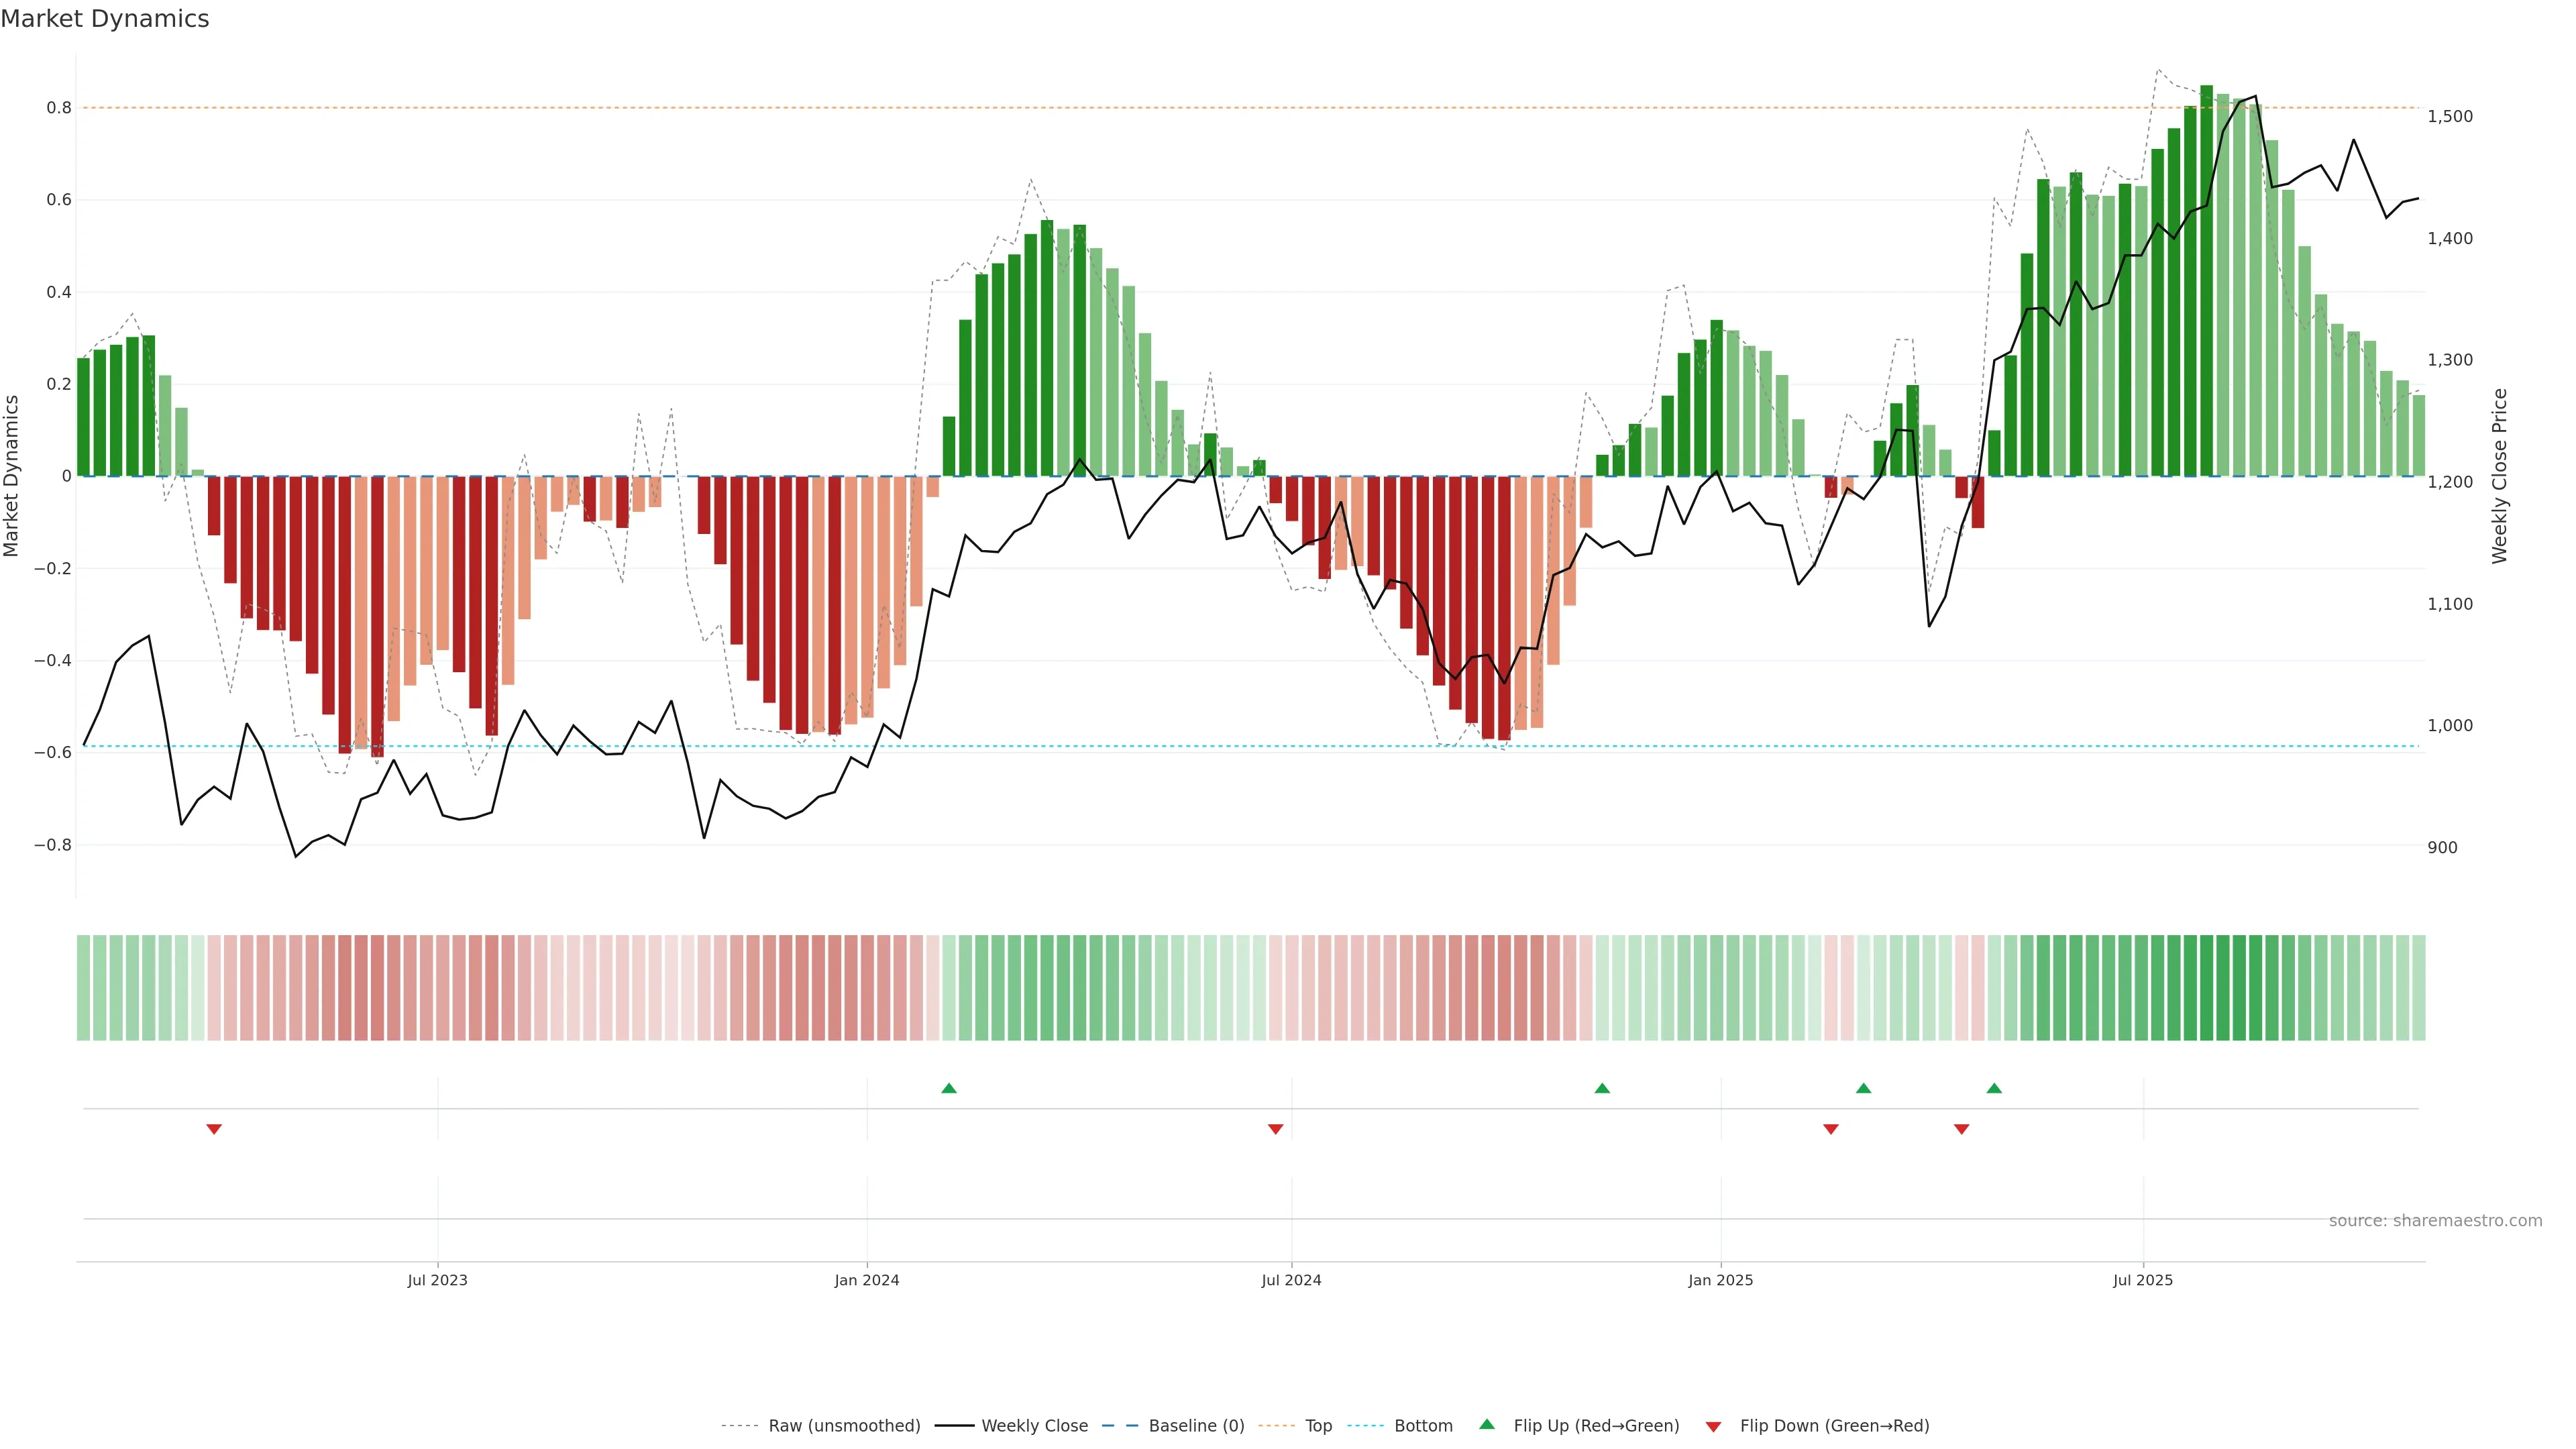
Task: Click the Jan 2025 axis label
Action: 1720,1280
